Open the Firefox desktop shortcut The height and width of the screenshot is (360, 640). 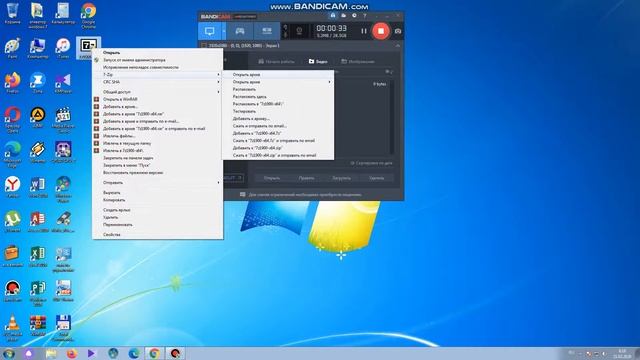pos(12,83)
